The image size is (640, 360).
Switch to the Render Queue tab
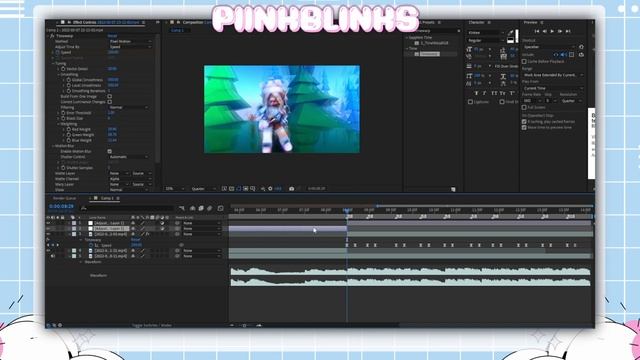[64, 198]
